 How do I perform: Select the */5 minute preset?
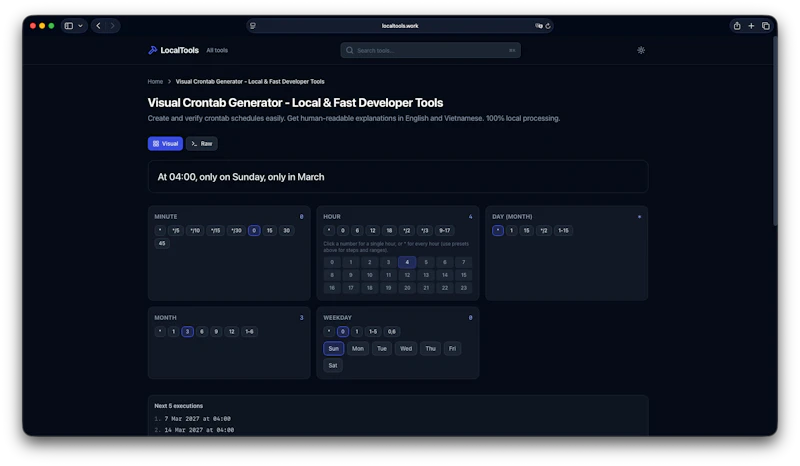click(176, 230)
